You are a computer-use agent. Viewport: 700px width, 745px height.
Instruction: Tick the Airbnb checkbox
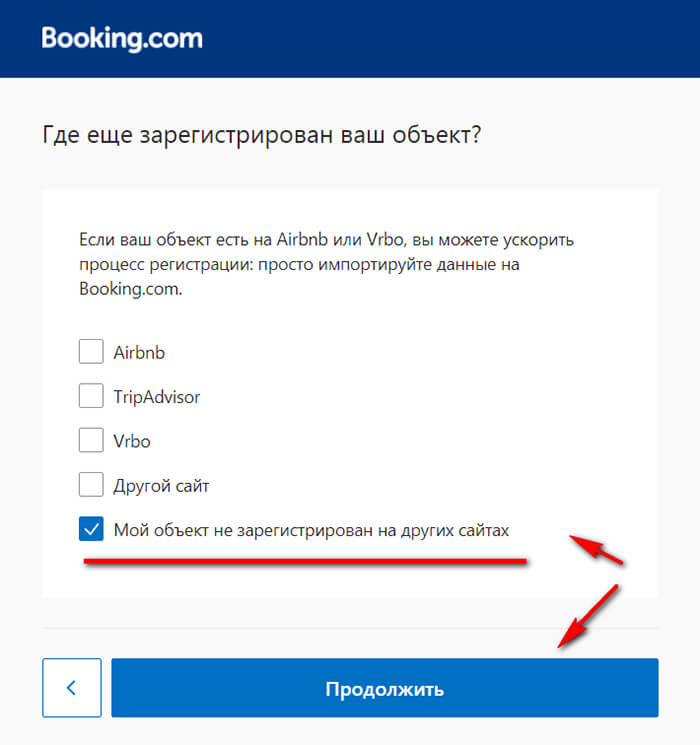[x=91, y=352]
